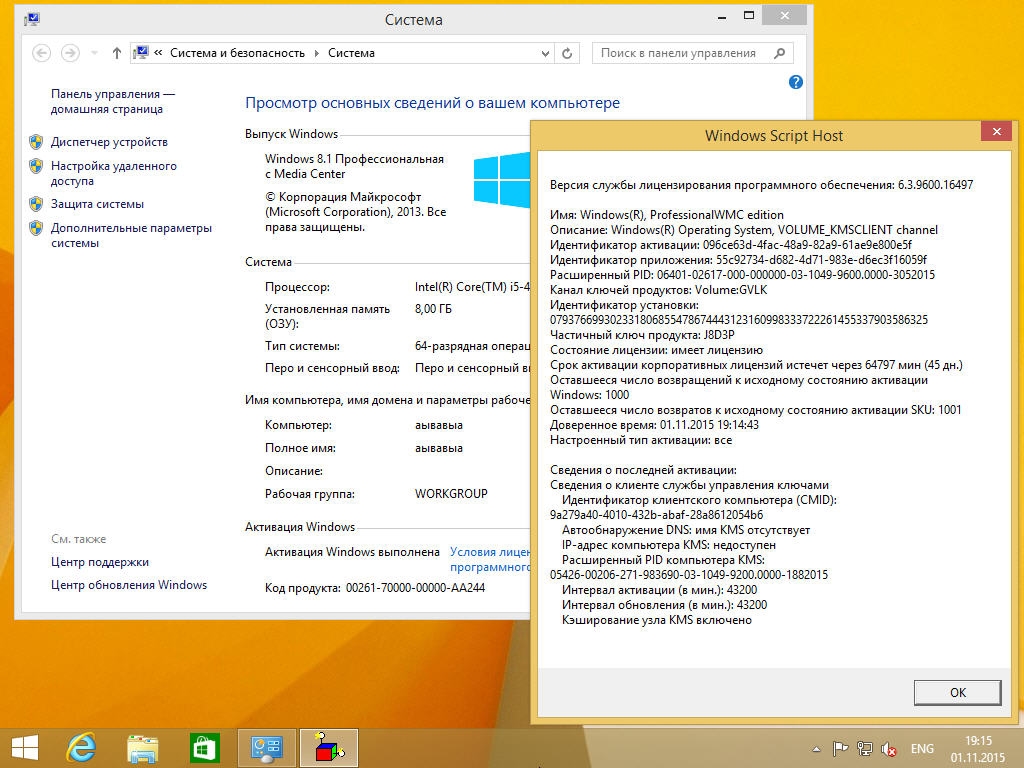
Task: Click the 'Имя: Windows(R), ProfessionalWMC edition' line
Action: (x=667, y=215)
